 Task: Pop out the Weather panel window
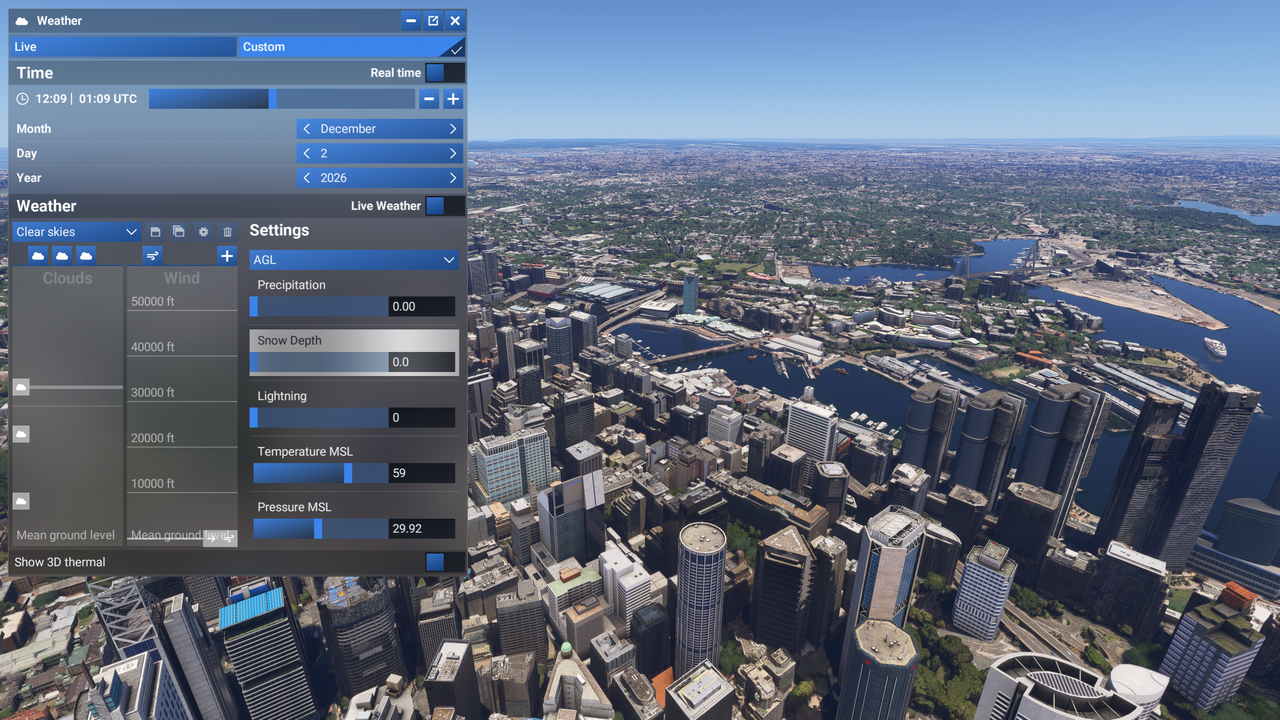point(433,21)
